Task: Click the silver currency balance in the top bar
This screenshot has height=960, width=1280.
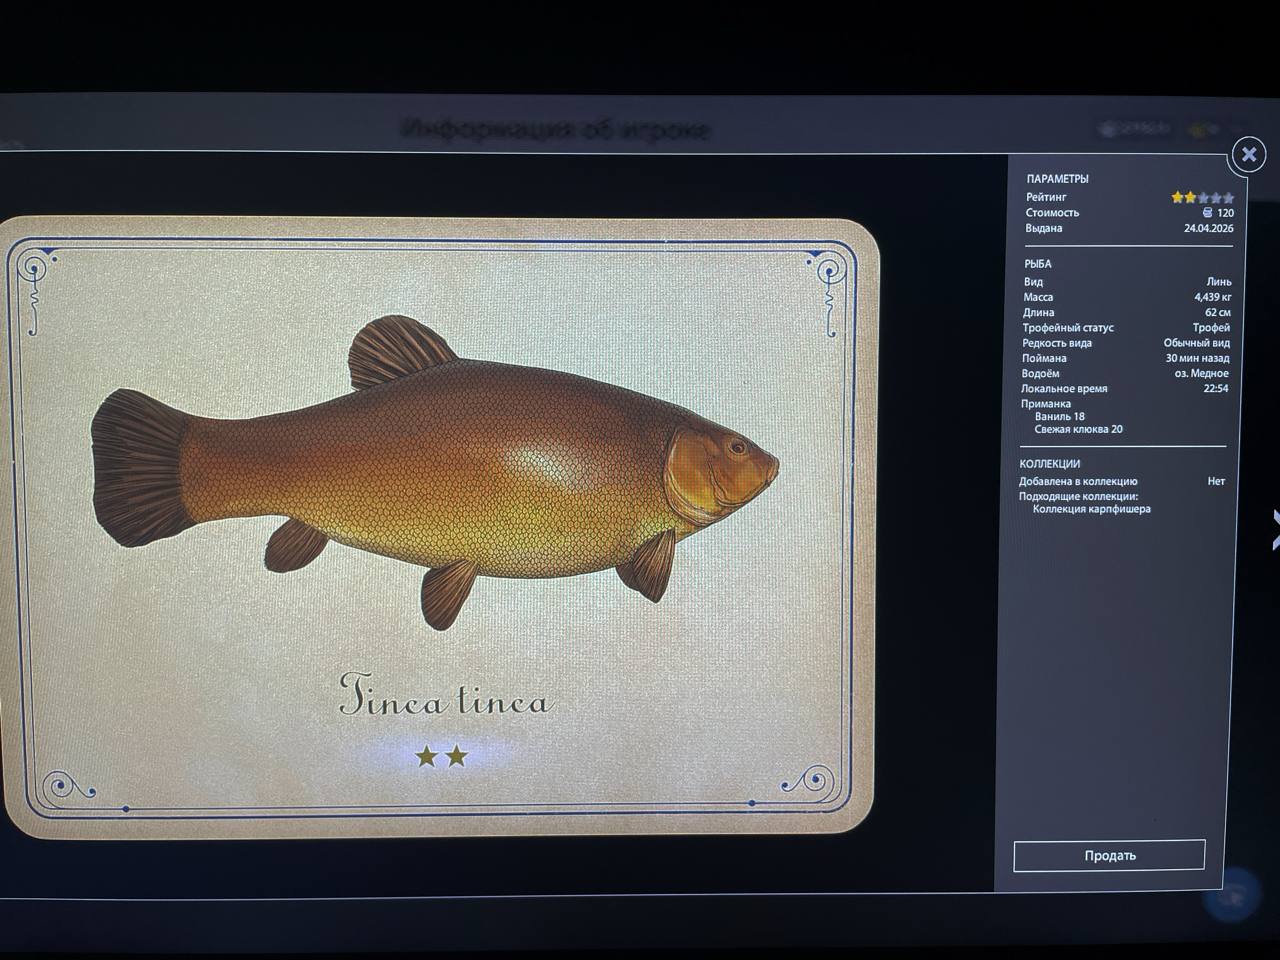Action: point(1128,128)
